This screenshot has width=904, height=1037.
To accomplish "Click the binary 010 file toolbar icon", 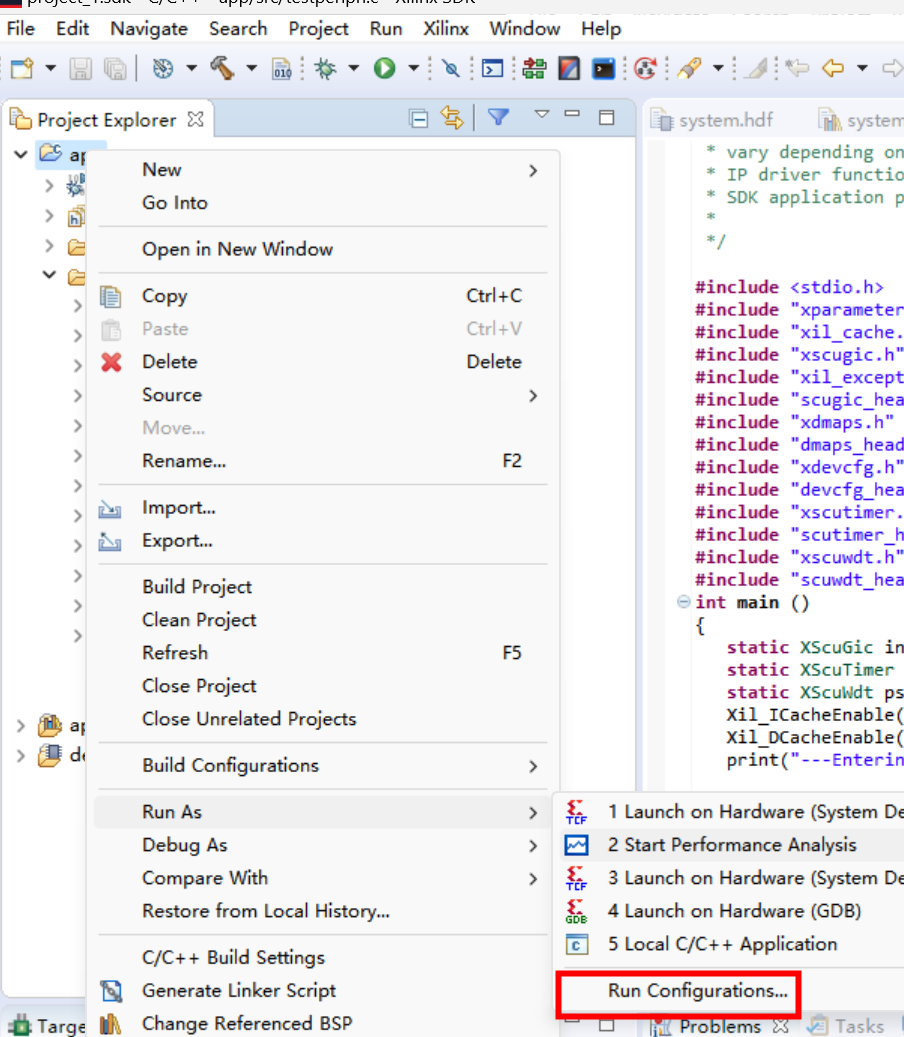I will (282, 68).
